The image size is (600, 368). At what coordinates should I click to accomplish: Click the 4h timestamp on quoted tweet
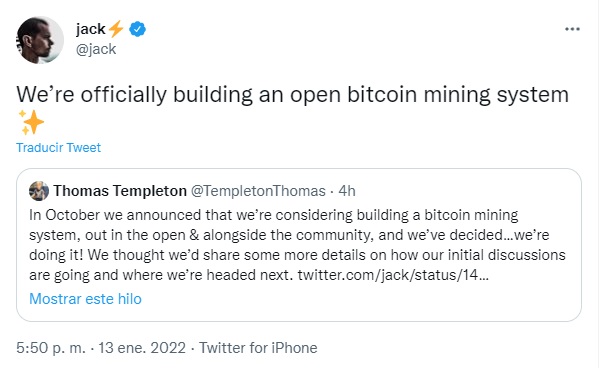point(347,191)
